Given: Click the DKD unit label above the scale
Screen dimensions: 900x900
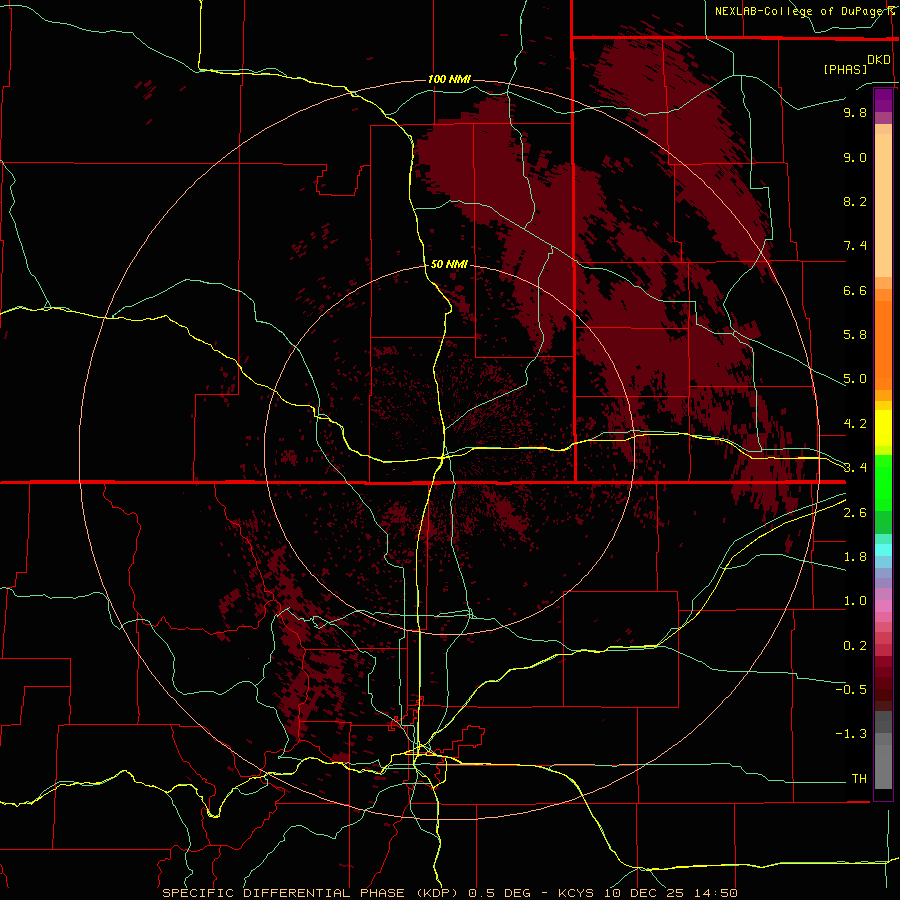Looking at the screenshot, I should click(879, 60).
